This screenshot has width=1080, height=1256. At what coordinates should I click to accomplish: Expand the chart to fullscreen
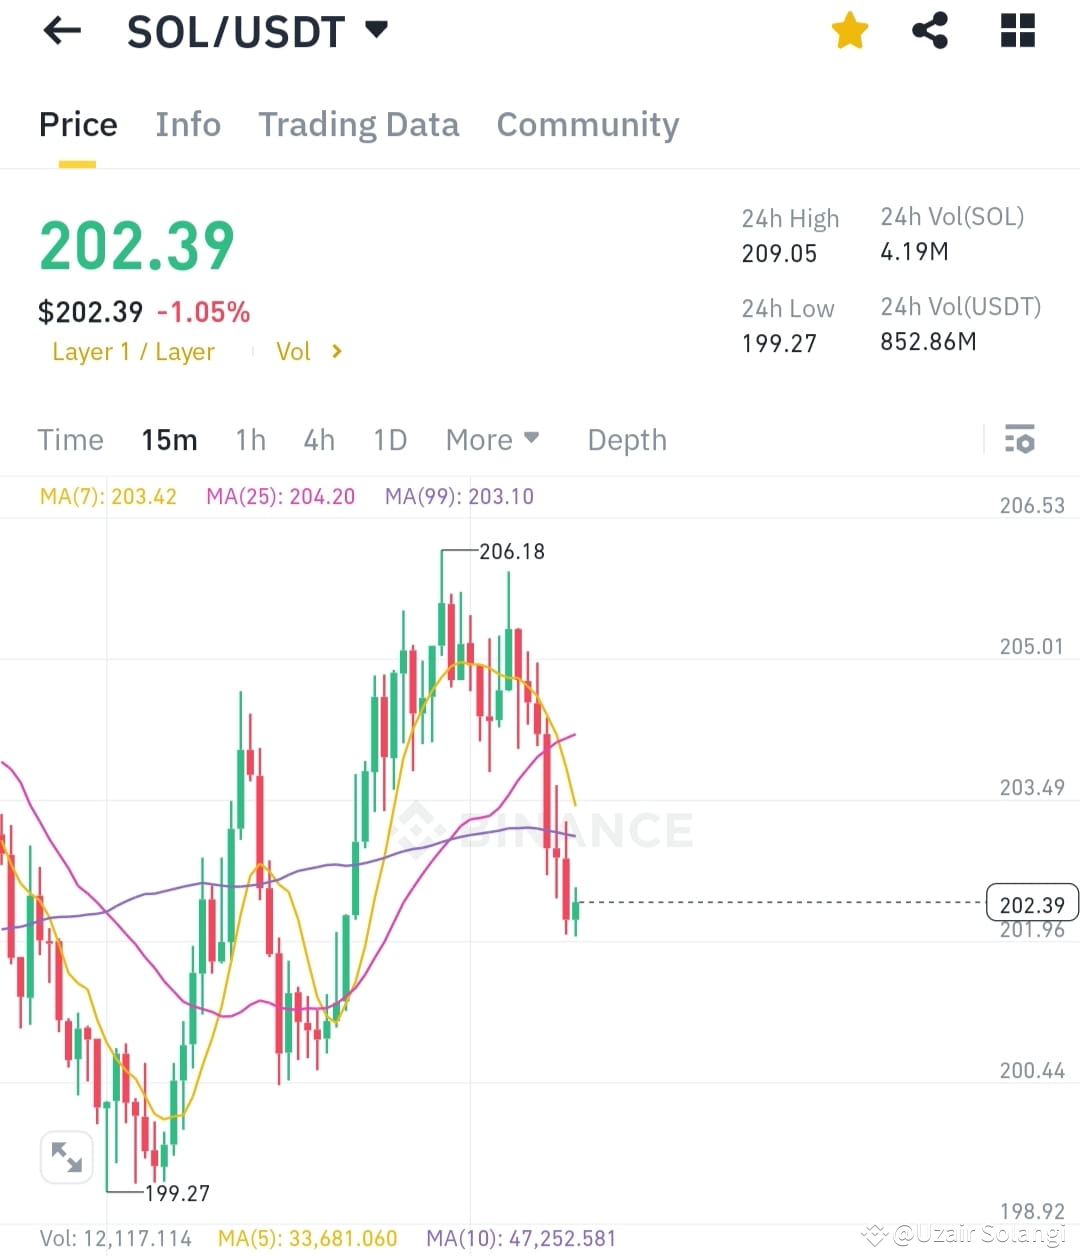click(66, 1156)
